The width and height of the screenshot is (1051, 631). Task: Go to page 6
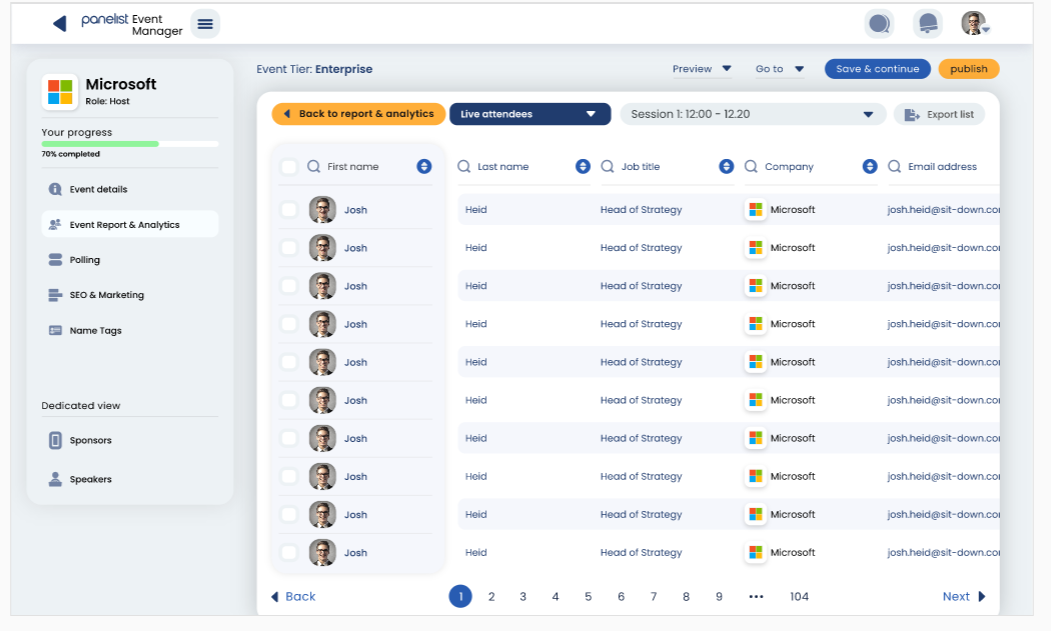(x=621, y=597)
